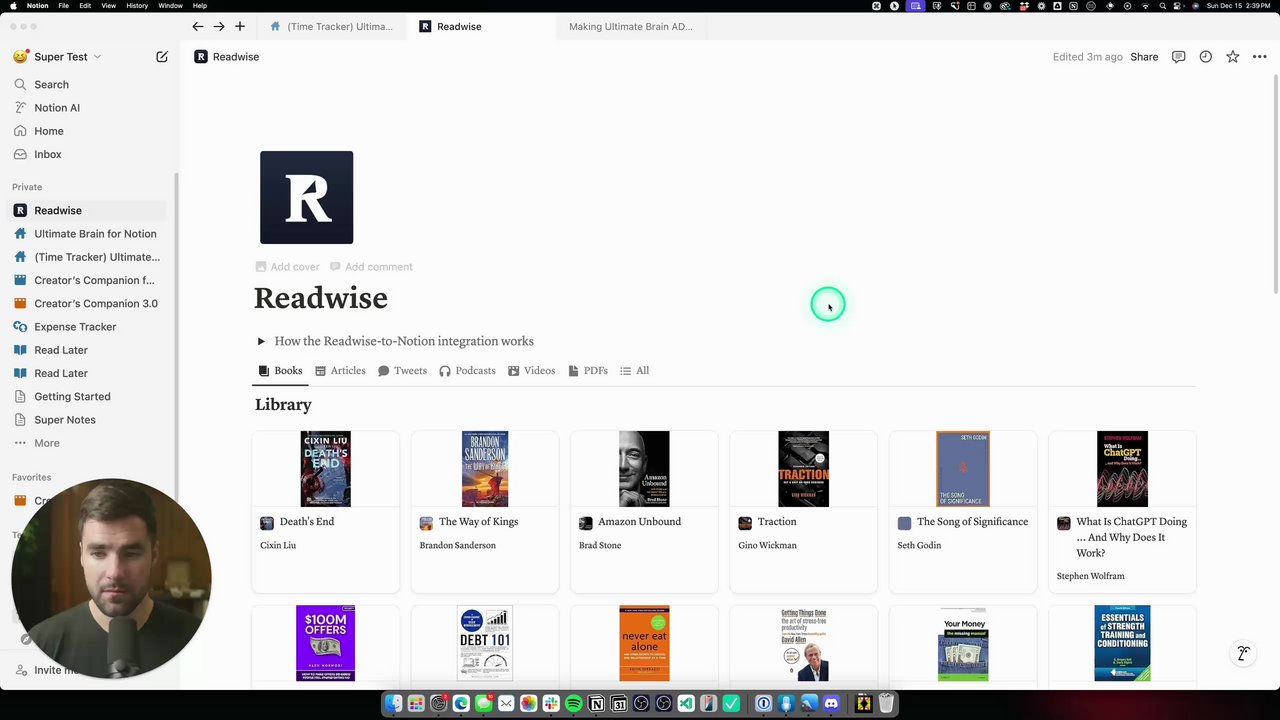
Task: Switch to the All view tab
Action: coord(634,371)
